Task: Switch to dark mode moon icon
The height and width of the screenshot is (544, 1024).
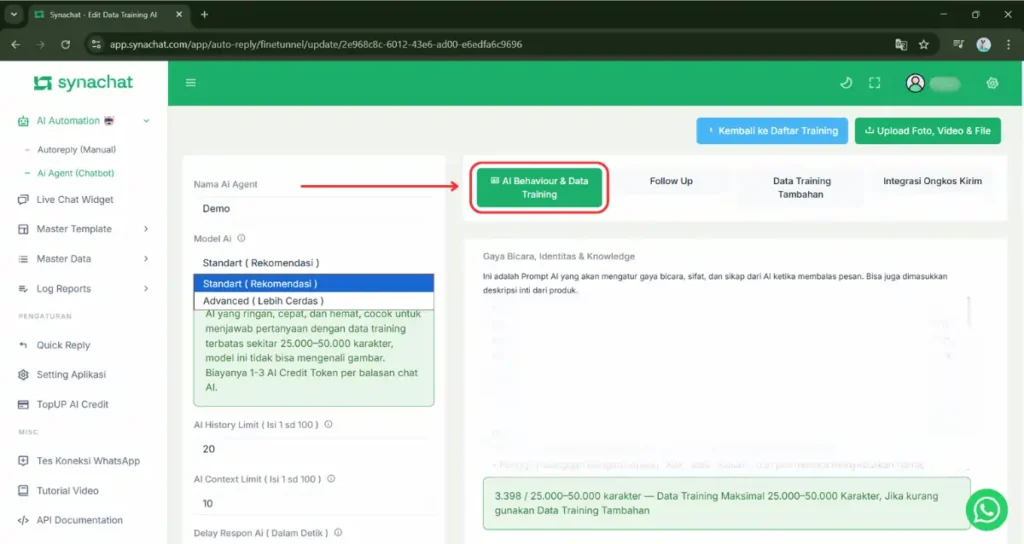Action: click(846, 83)
